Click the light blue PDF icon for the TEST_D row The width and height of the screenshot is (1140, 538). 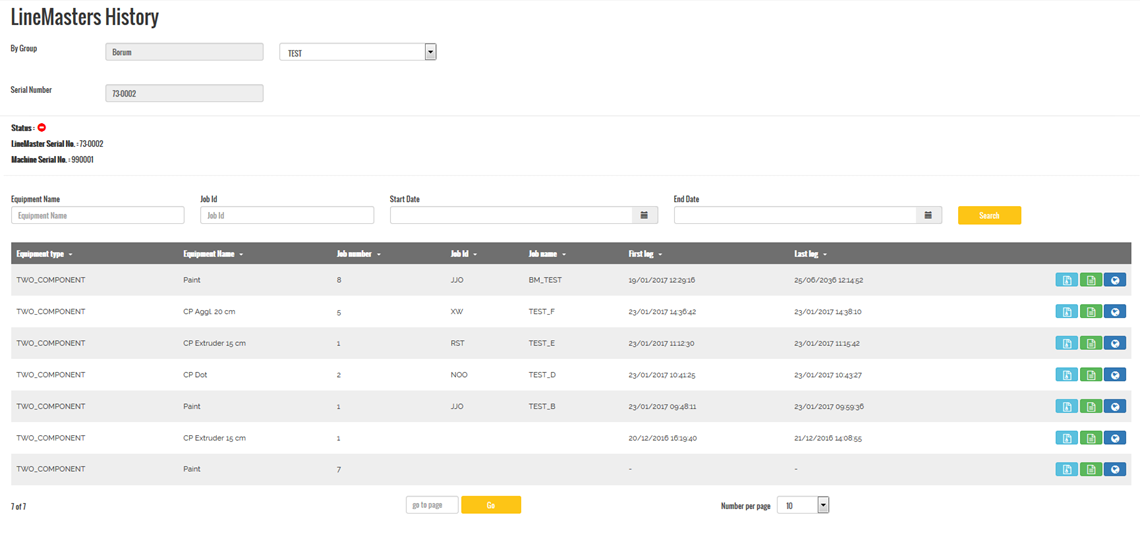click(1066, 375)
